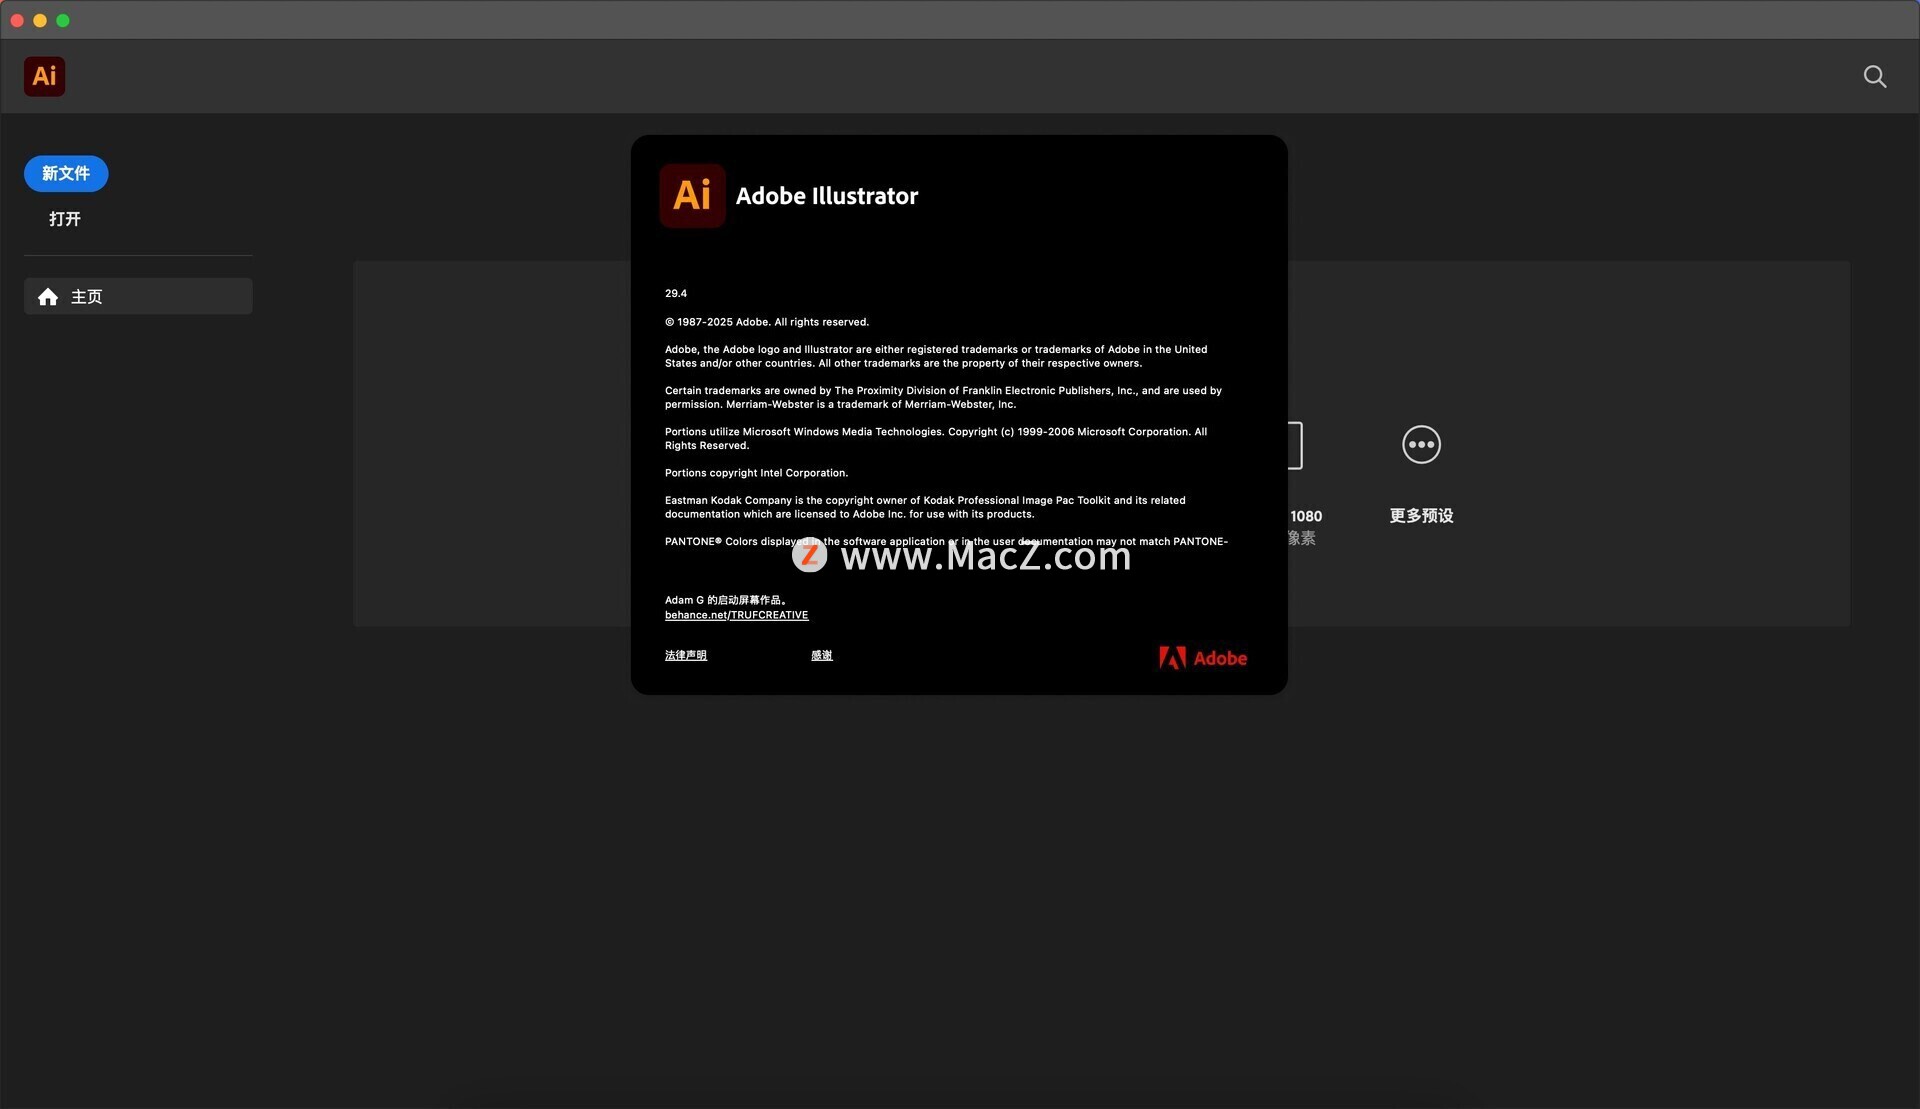The width and height of the screenshot is (1920, 1109).
Task: Open 更多预设 more presets ellipsis icon
Action: [1421, 445]
